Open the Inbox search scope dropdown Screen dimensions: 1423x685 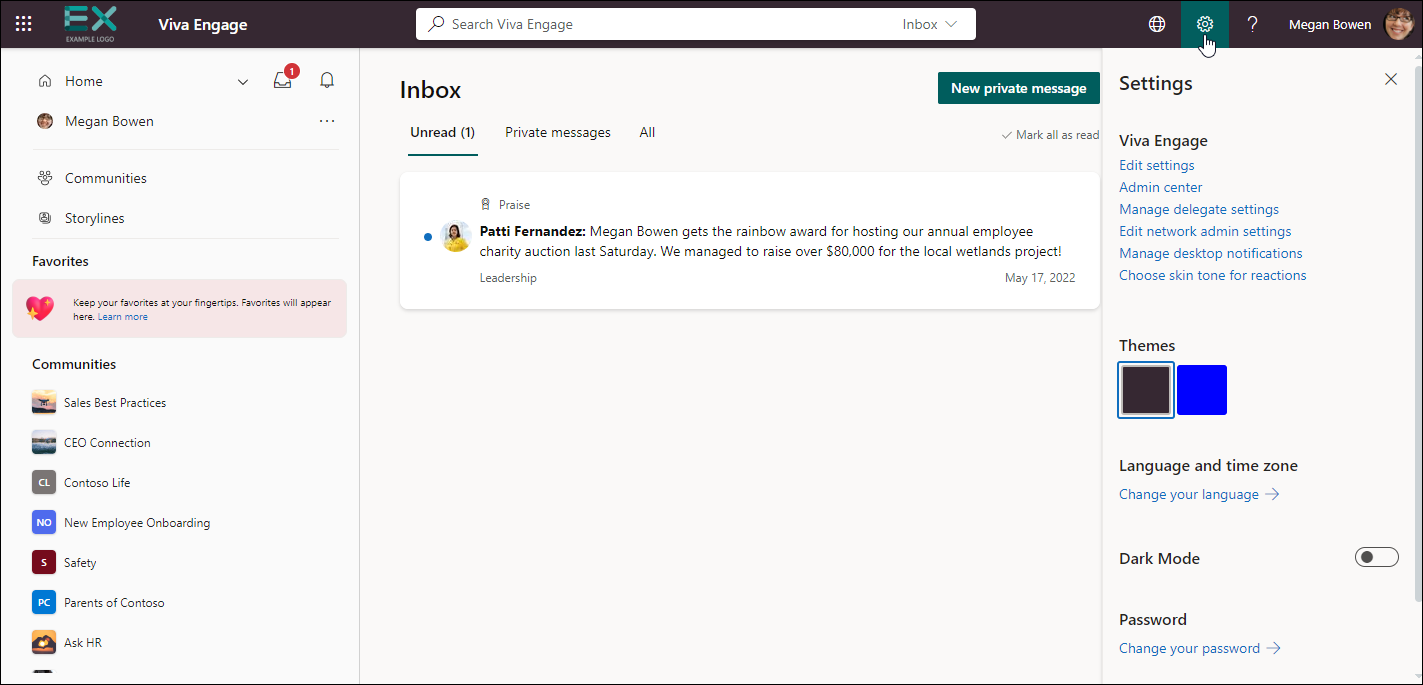pos(930,24)
